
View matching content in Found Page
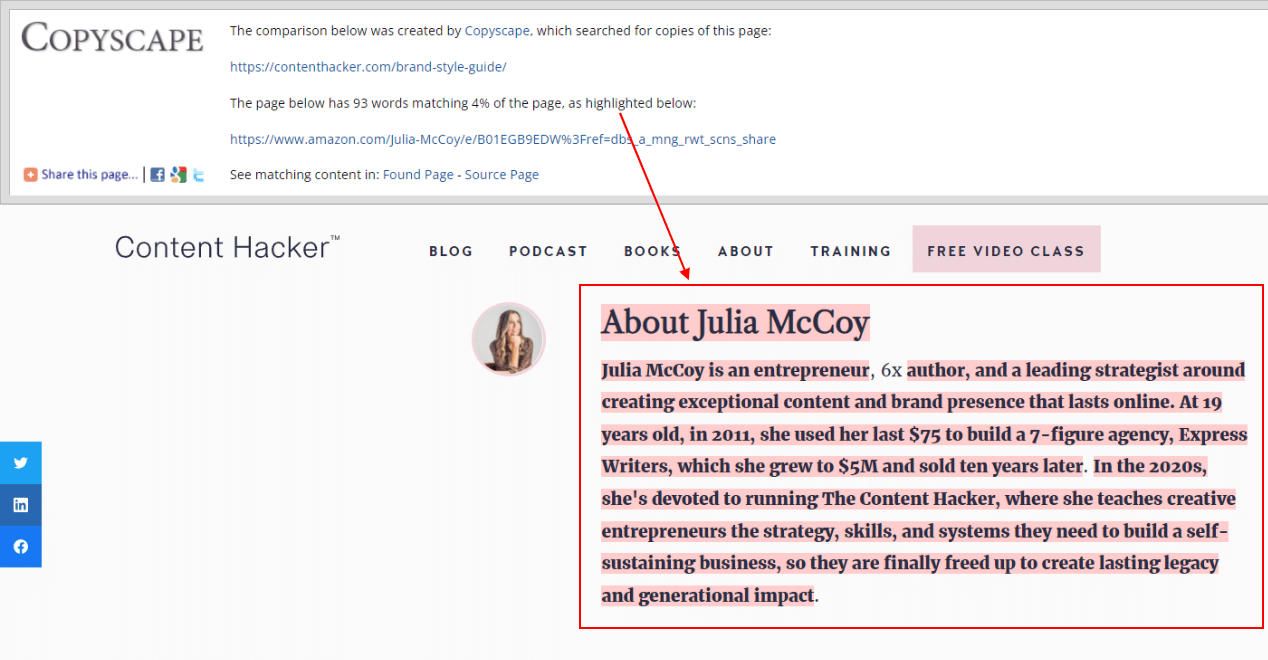tap(418, 175)
